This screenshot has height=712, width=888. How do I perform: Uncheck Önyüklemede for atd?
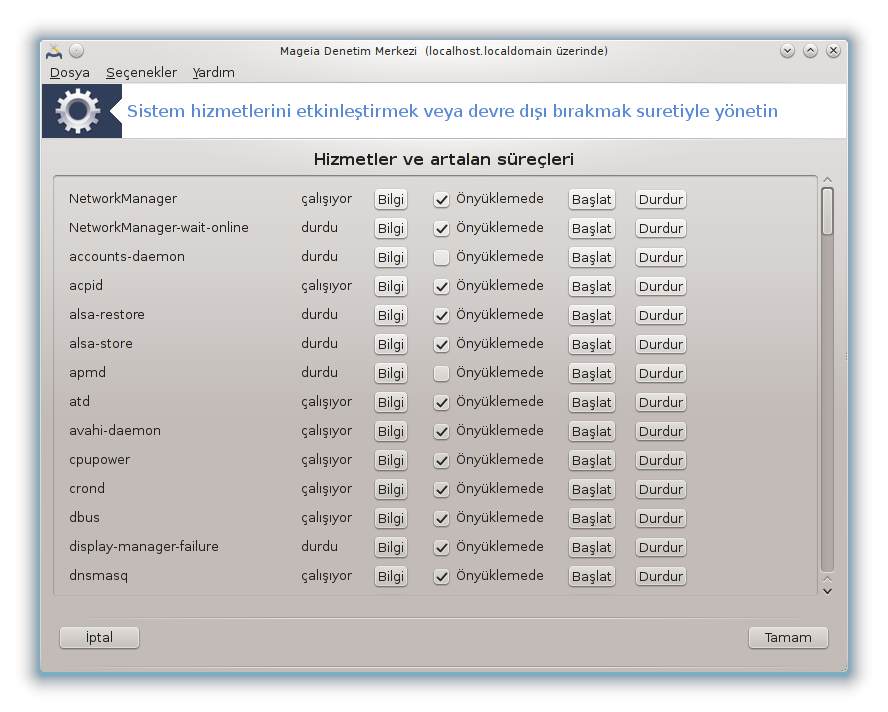pyautogui.click(x=441, y=402)
